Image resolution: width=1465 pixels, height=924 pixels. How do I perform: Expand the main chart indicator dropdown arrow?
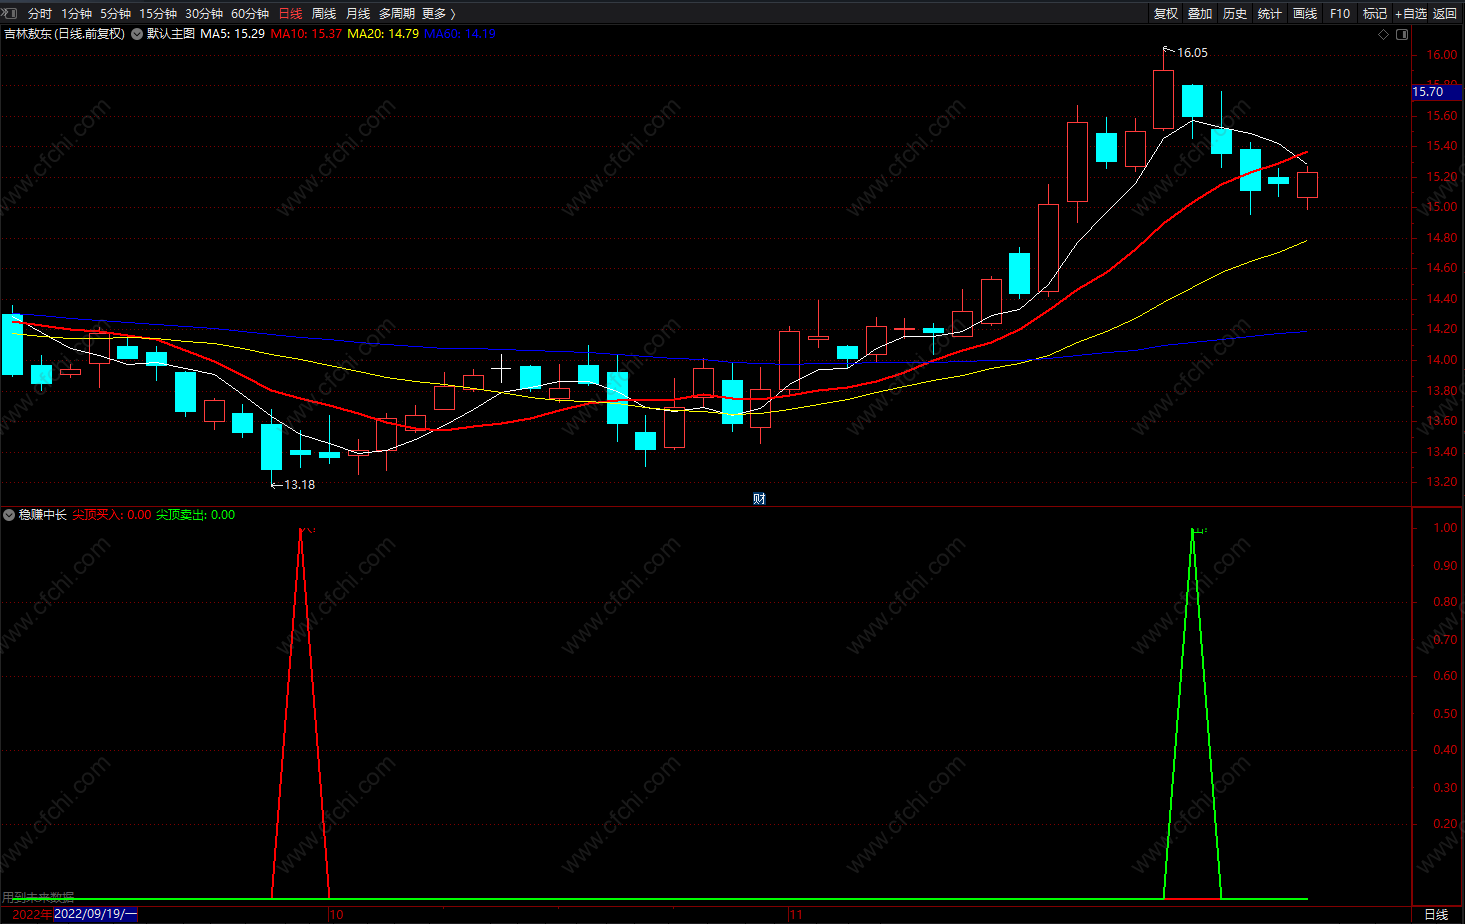(x=137, y=34)
